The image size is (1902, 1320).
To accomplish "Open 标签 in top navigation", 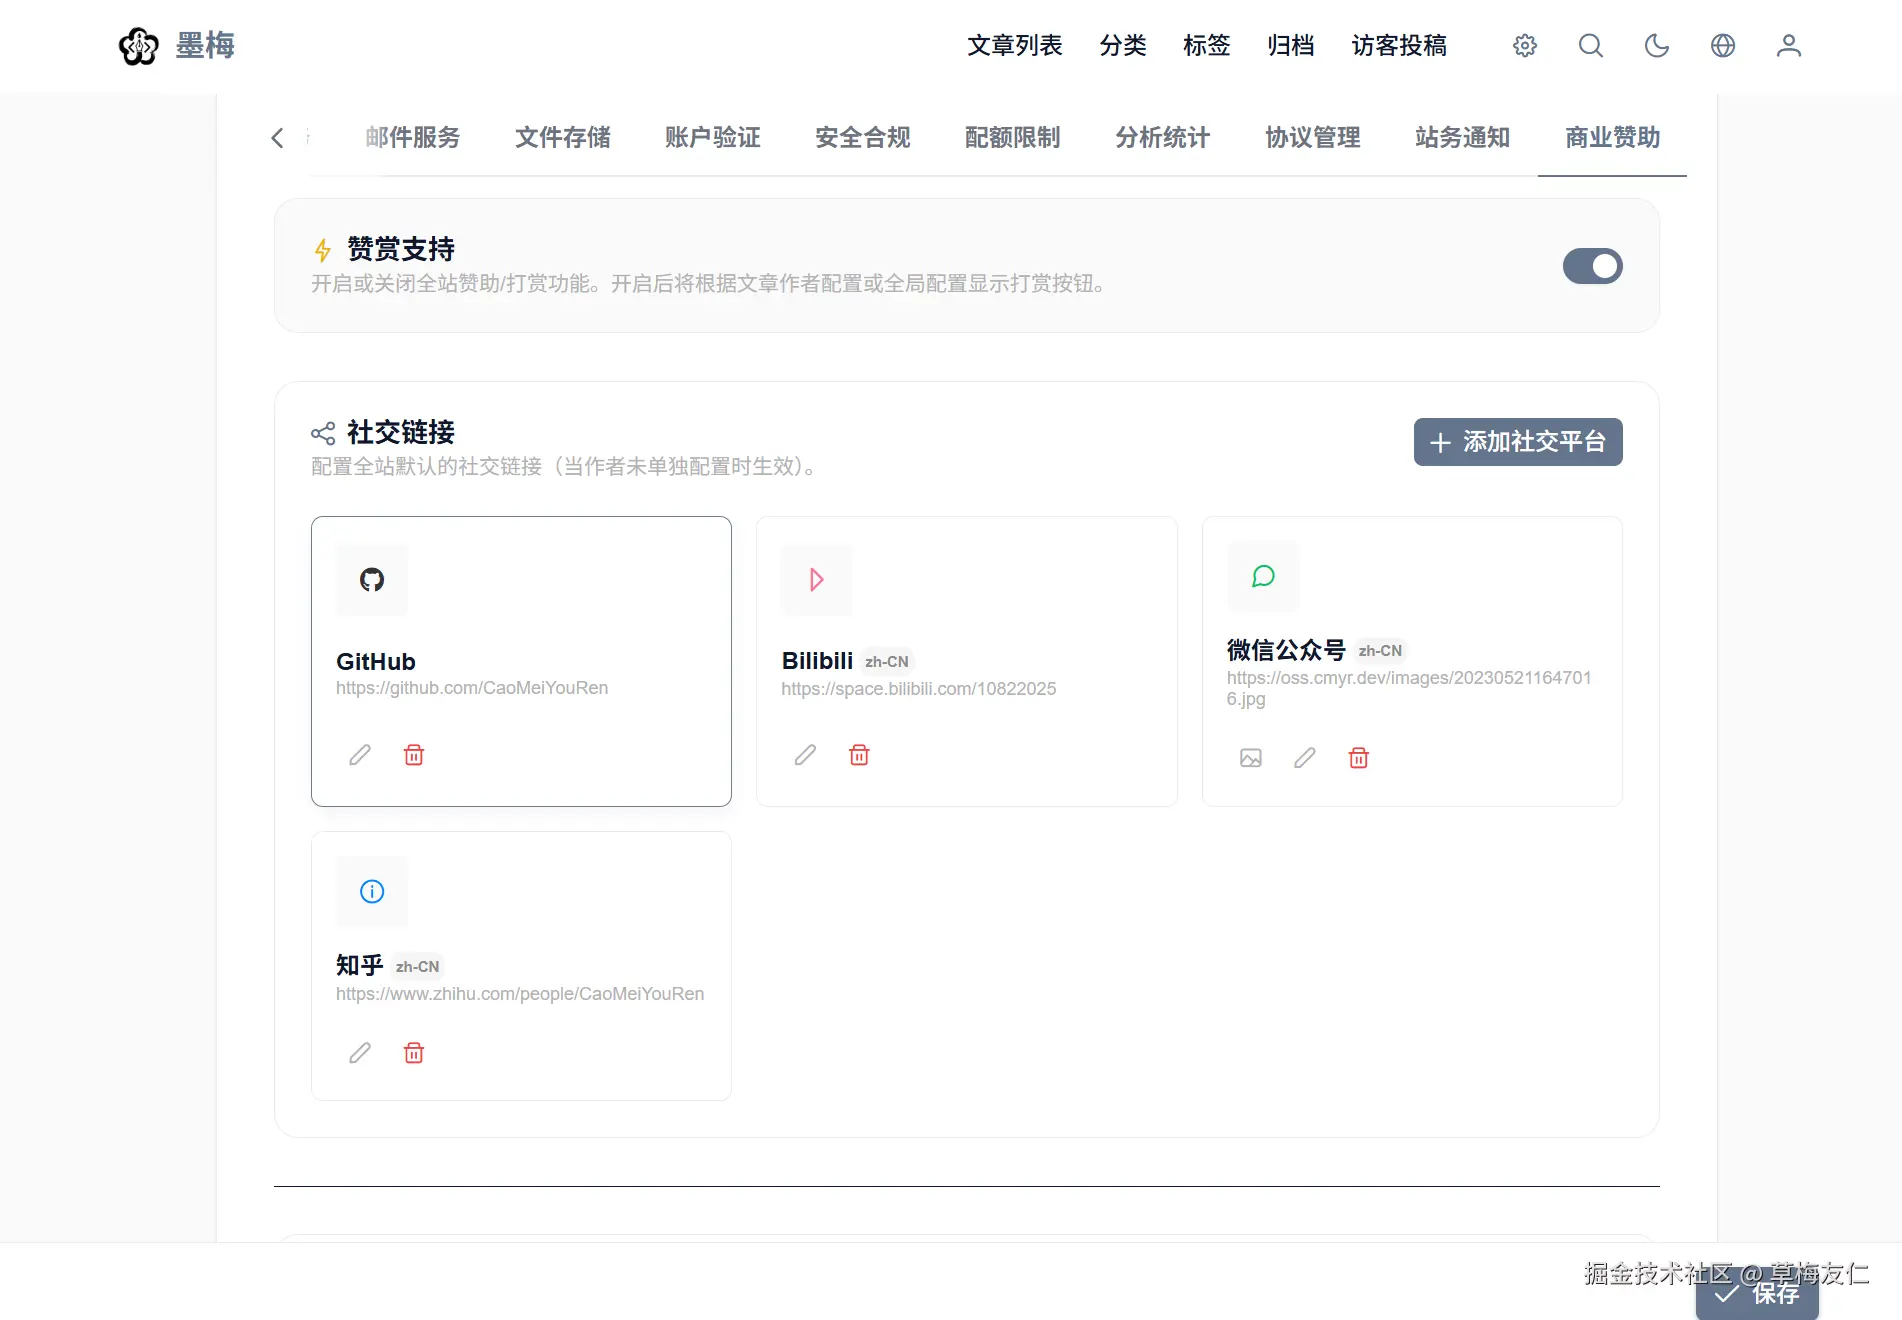I will click(x=1207, y=46).
